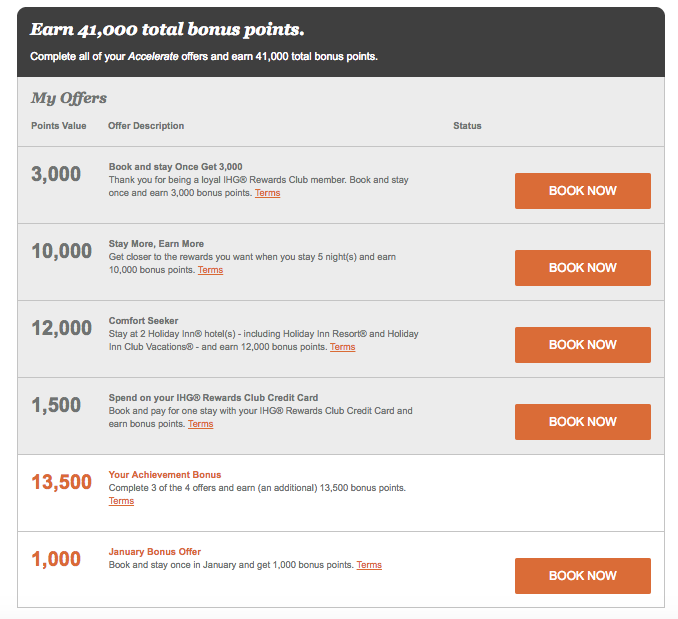Click Book Now for the January Bonus Offer
This screenshot has height=619, width=678.
[582, 575]
